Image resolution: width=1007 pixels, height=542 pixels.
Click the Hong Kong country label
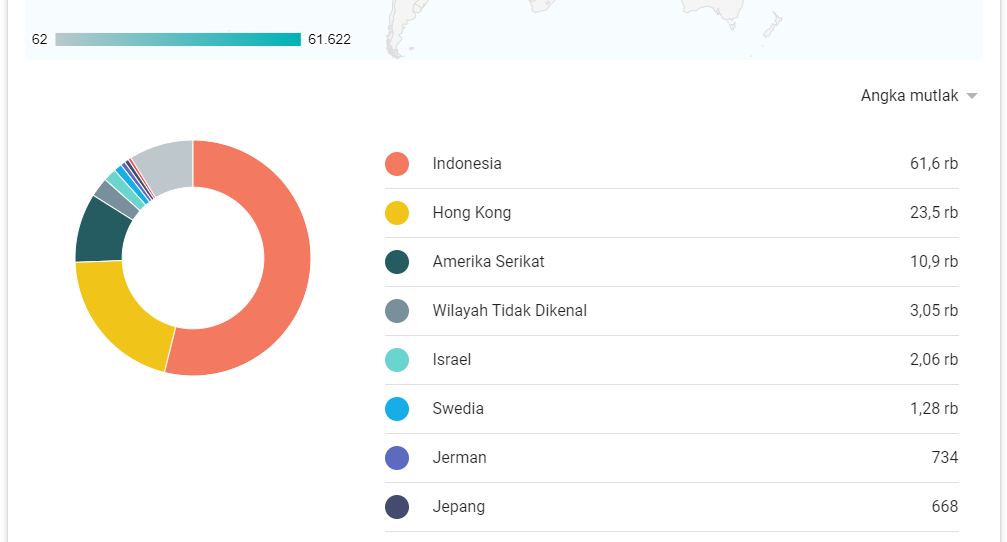[471, 213]
